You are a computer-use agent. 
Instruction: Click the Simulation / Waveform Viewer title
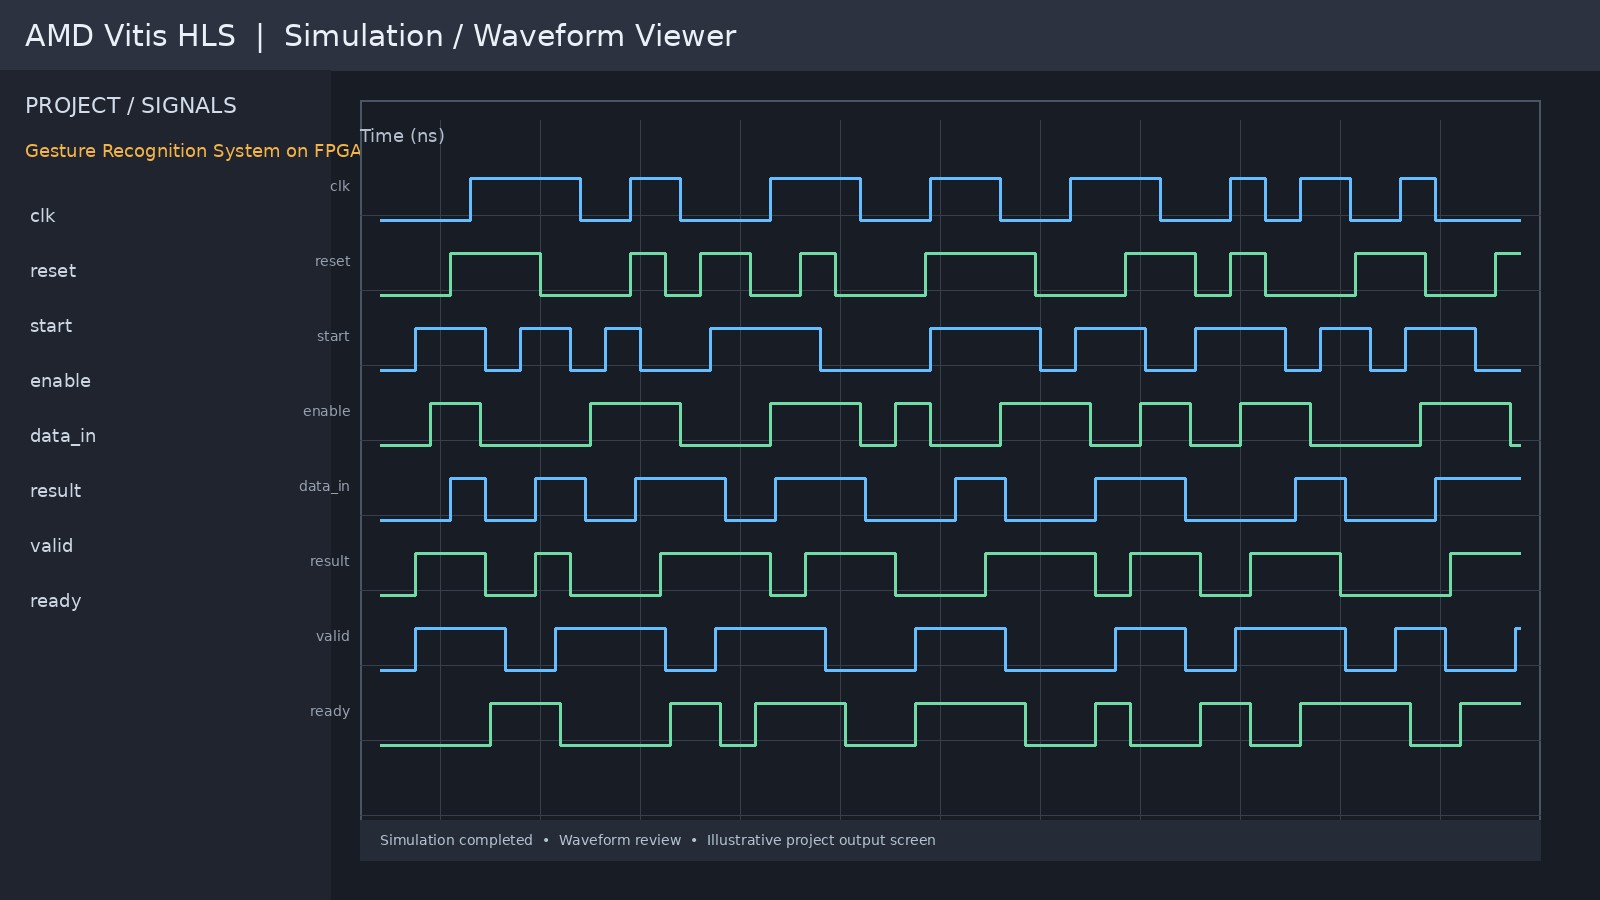click(x=510, y=36)
